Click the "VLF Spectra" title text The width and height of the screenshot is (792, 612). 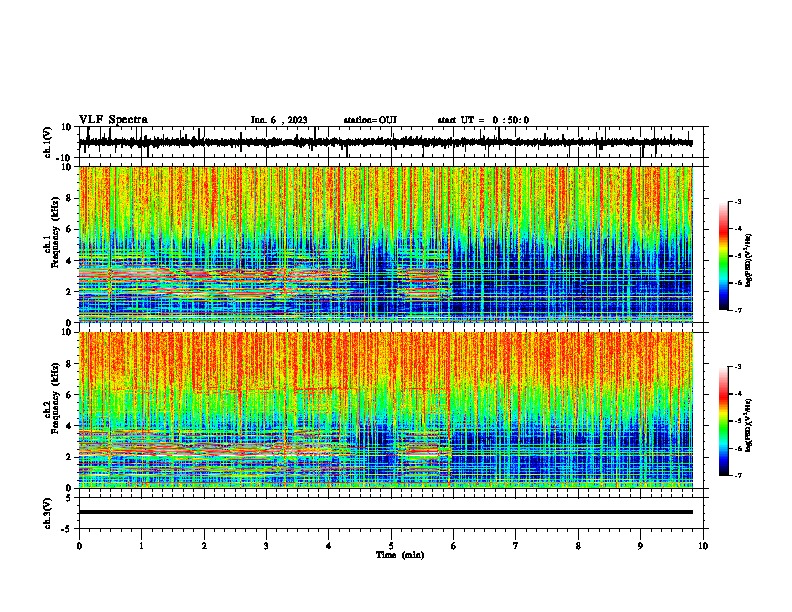pyautogui.click(x=113, y=120)
